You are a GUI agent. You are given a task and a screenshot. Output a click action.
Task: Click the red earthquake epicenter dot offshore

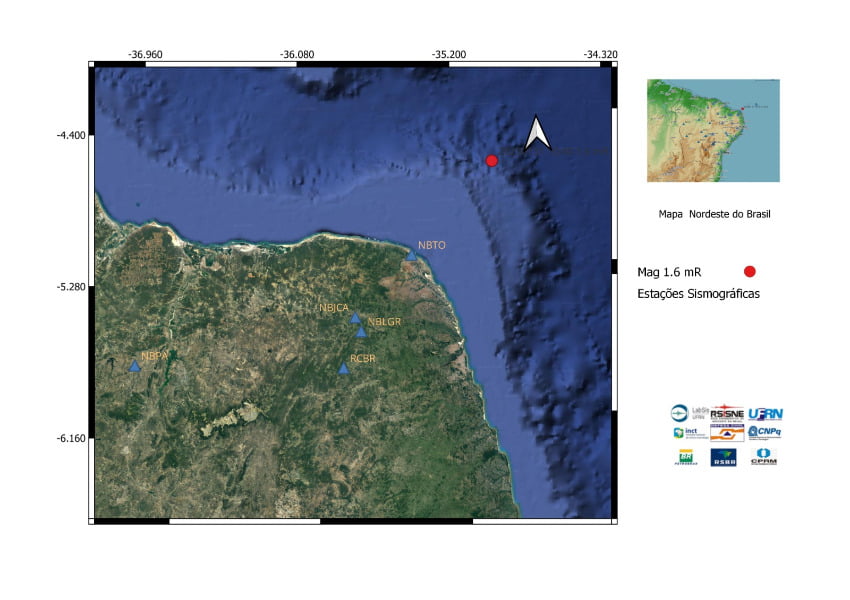(x=492, y=160)
